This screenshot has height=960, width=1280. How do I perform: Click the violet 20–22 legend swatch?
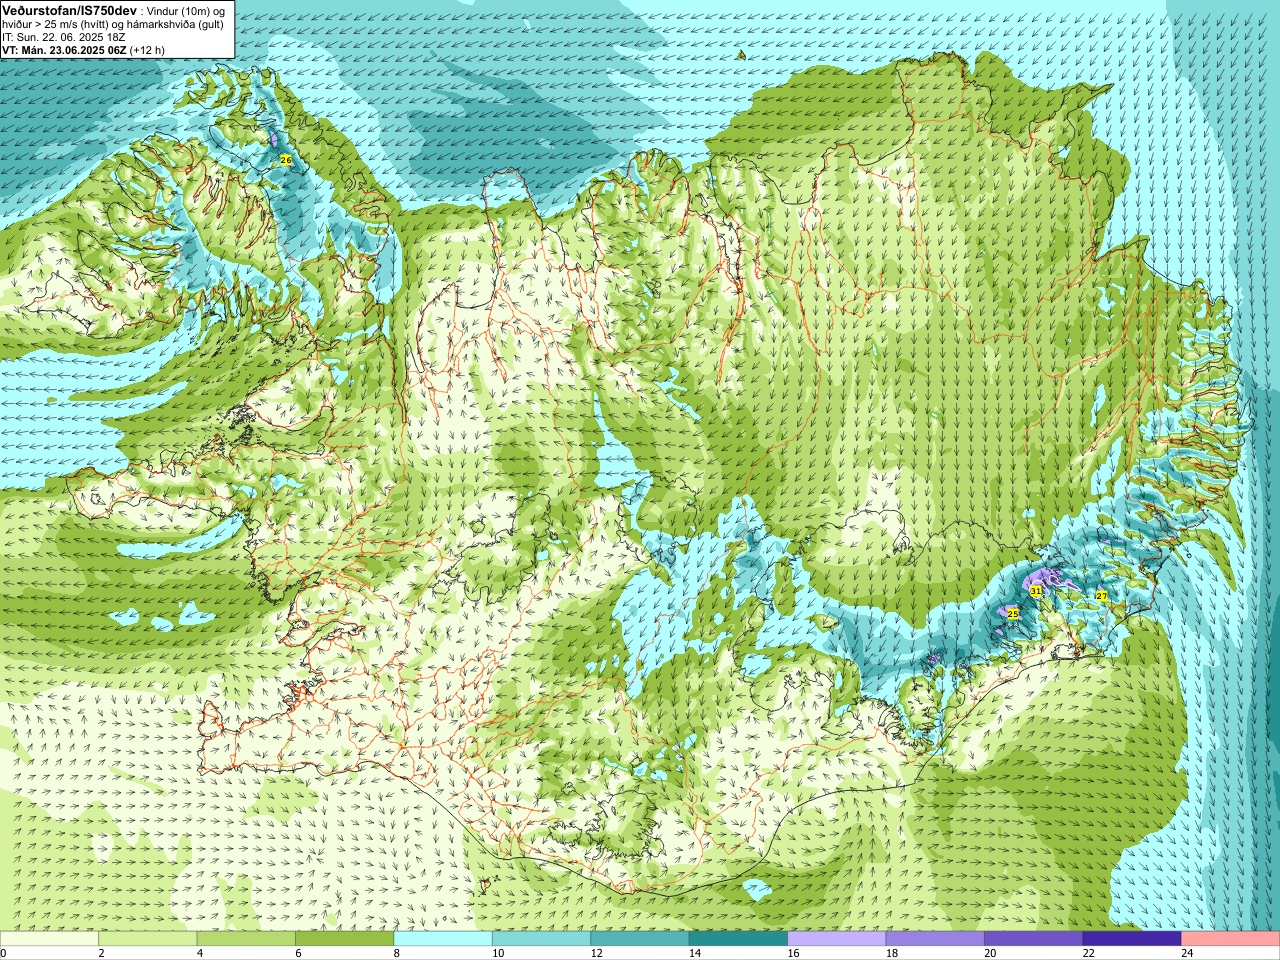tap(1034, 939)
